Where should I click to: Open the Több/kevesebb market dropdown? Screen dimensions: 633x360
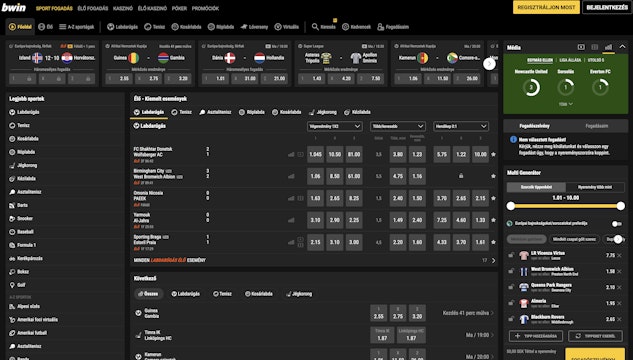[398, 126]
